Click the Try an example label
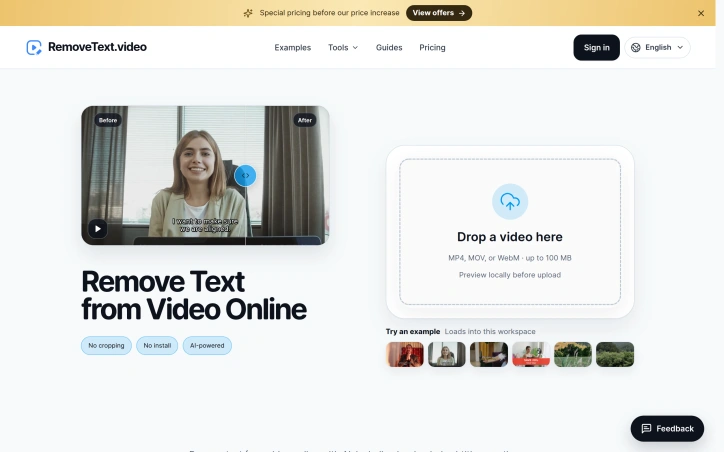724x452 pixels. tap(413, 331)
